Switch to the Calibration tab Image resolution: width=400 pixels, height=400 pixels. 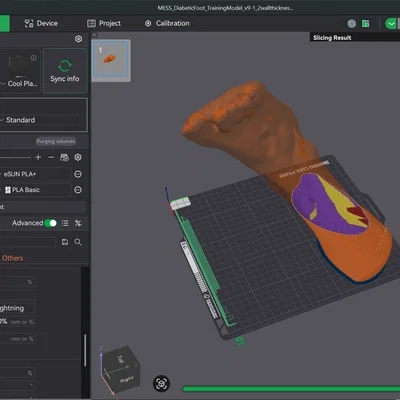[167, 23]
